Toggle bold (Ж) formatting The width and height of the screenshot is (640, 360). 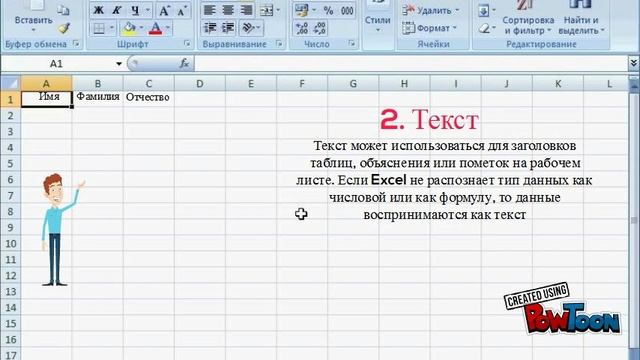[x=98, y=10]
